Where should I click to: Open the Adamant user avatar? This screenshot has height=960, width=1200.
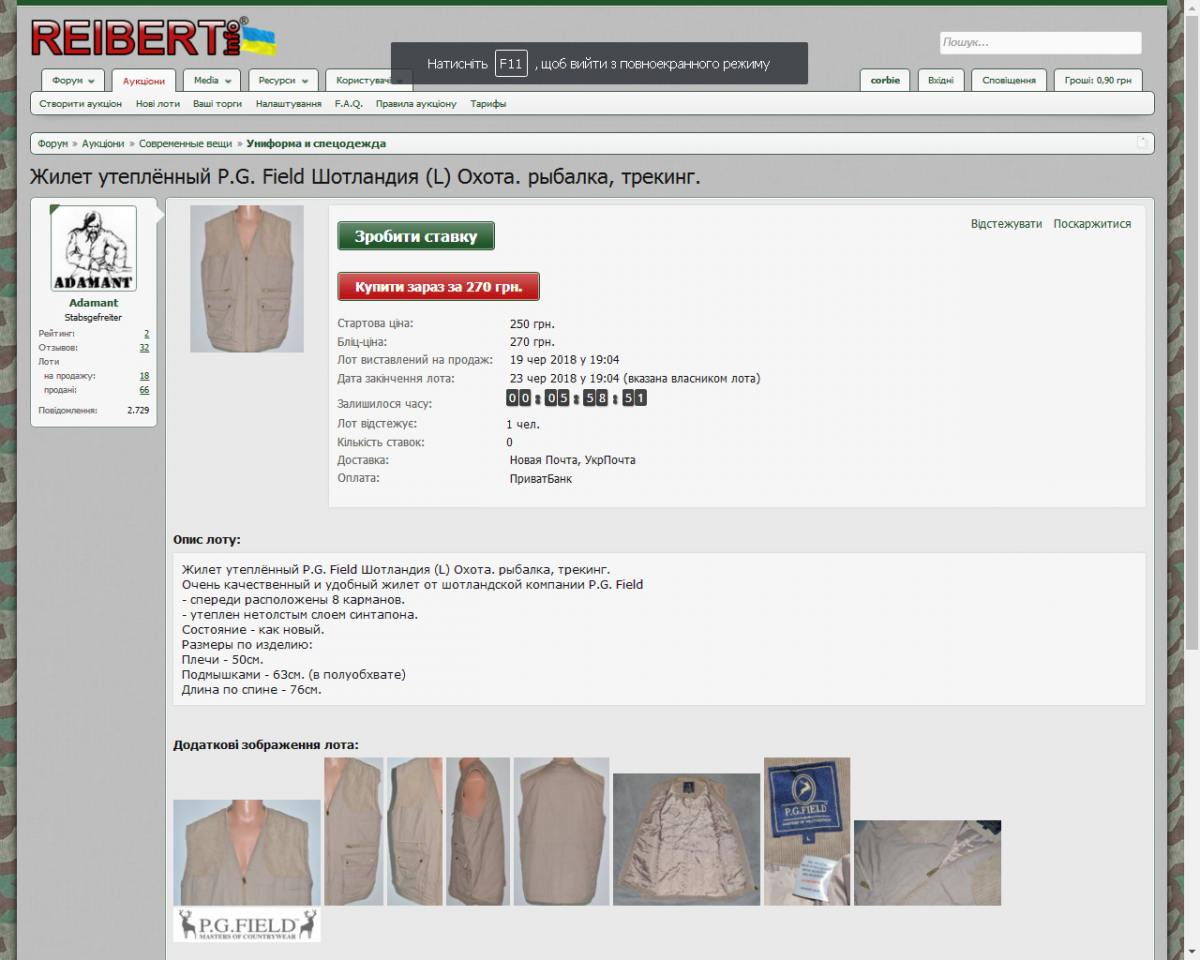(x=94, y=249)
